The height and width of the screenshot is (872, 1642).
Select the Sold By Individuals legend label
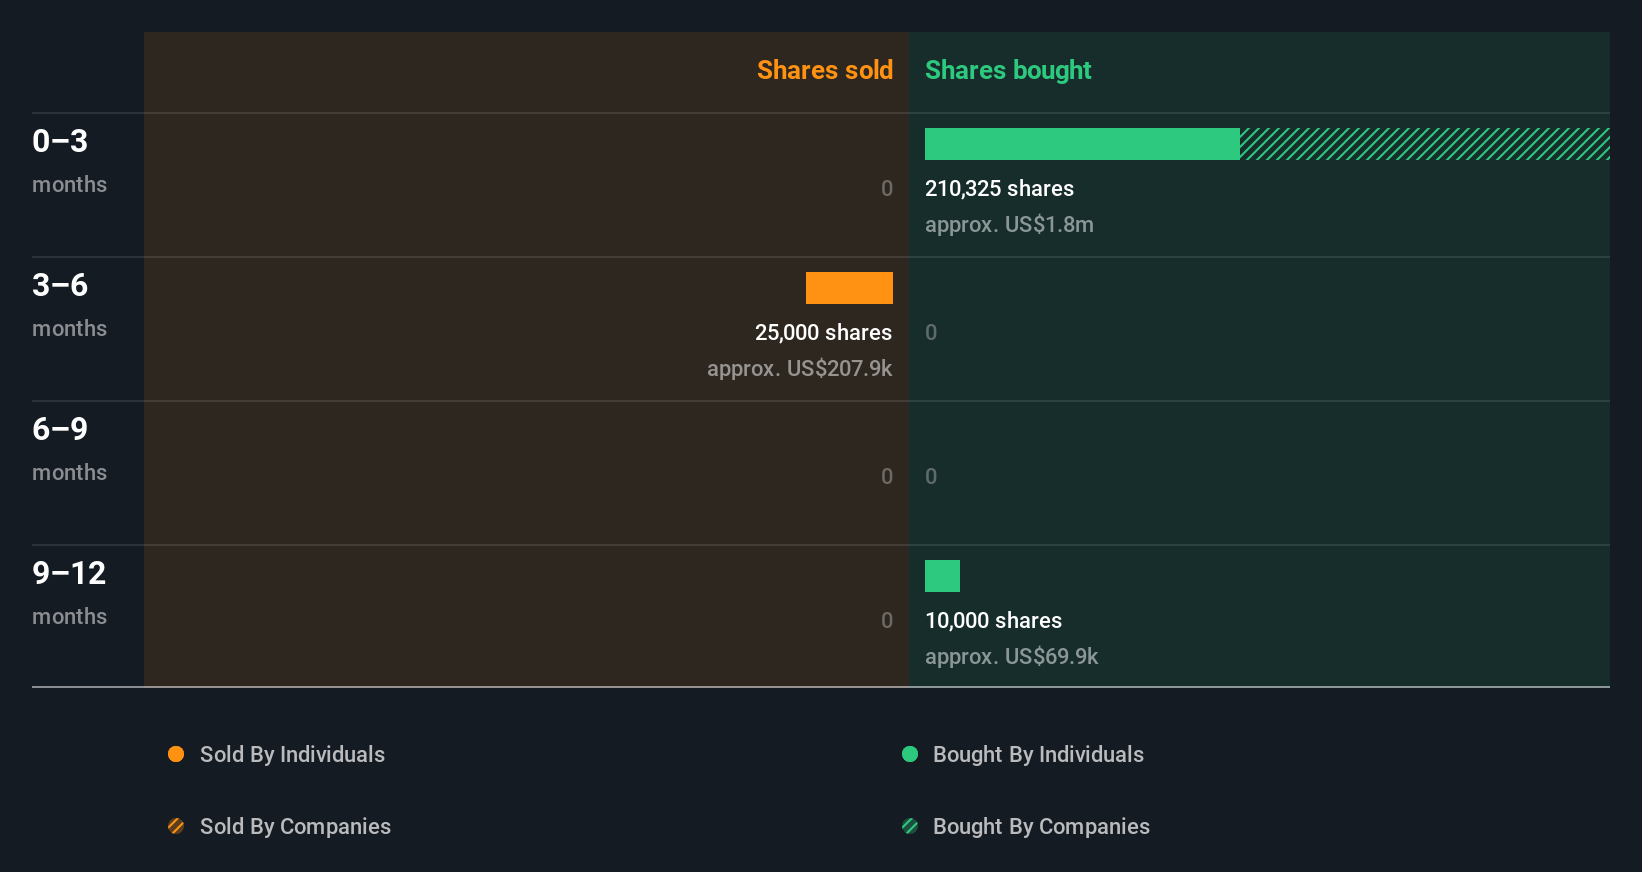click(292, 755)
